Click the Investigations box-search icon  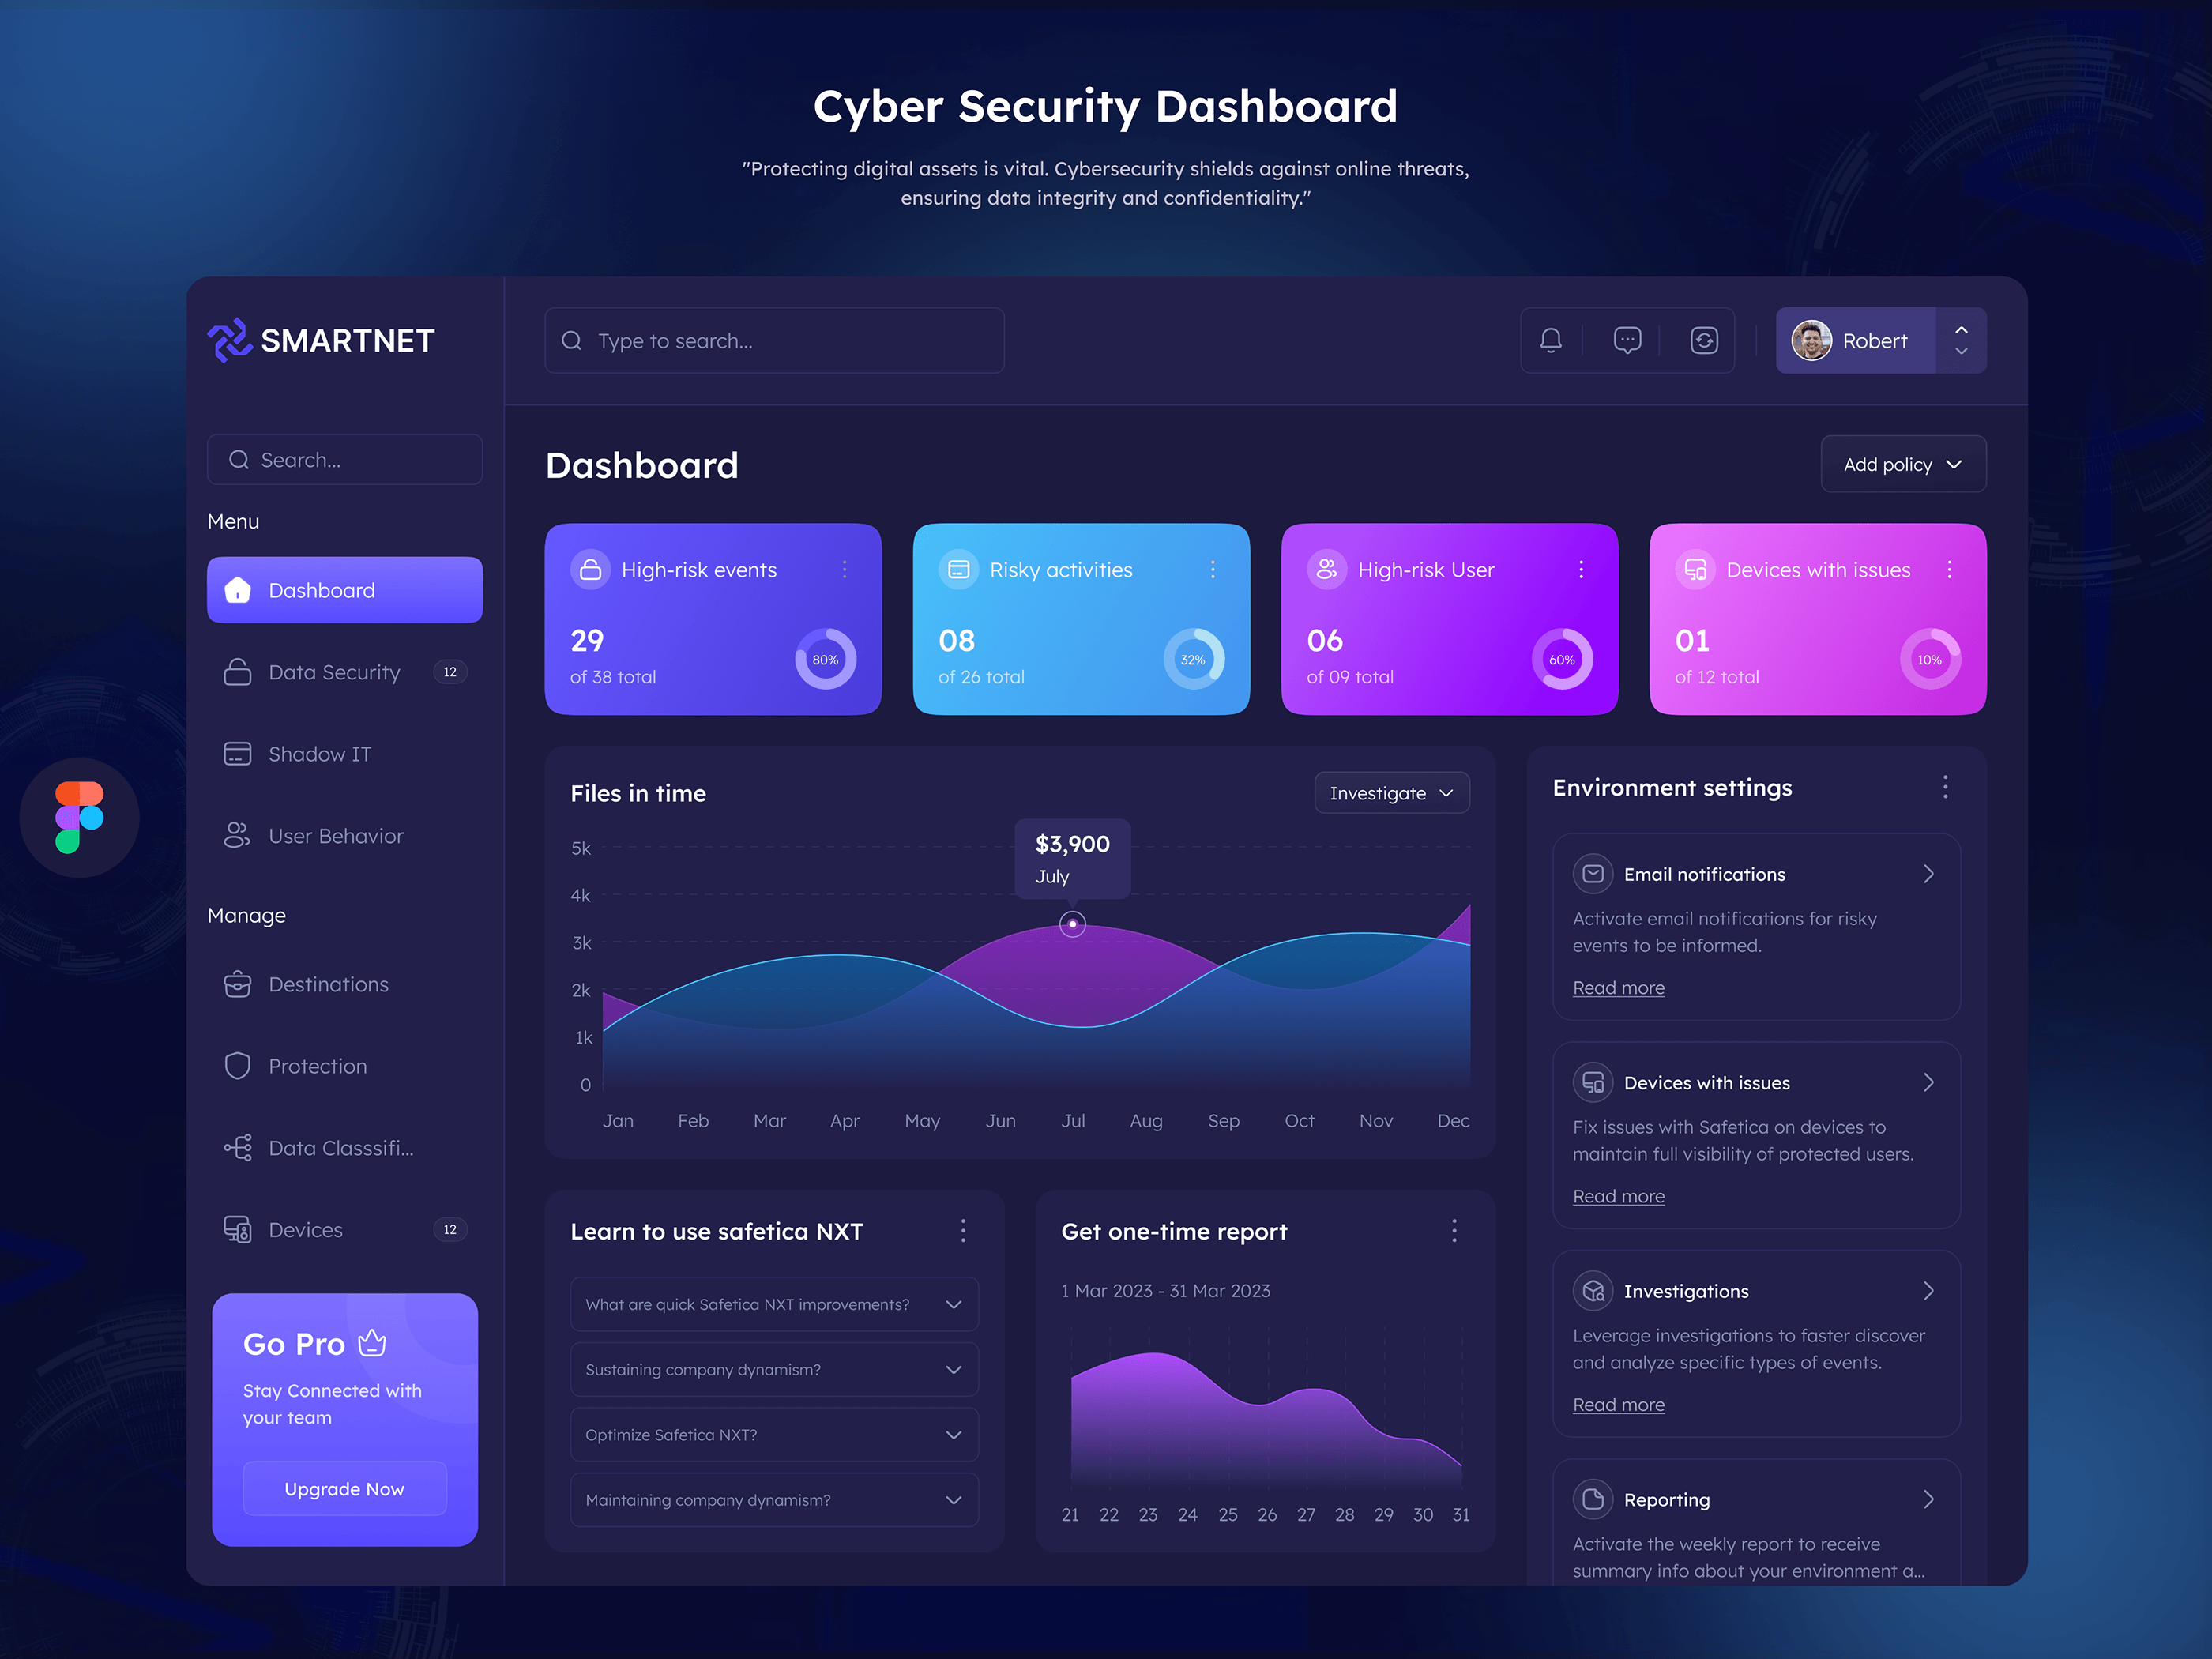coord(1593,1291)
